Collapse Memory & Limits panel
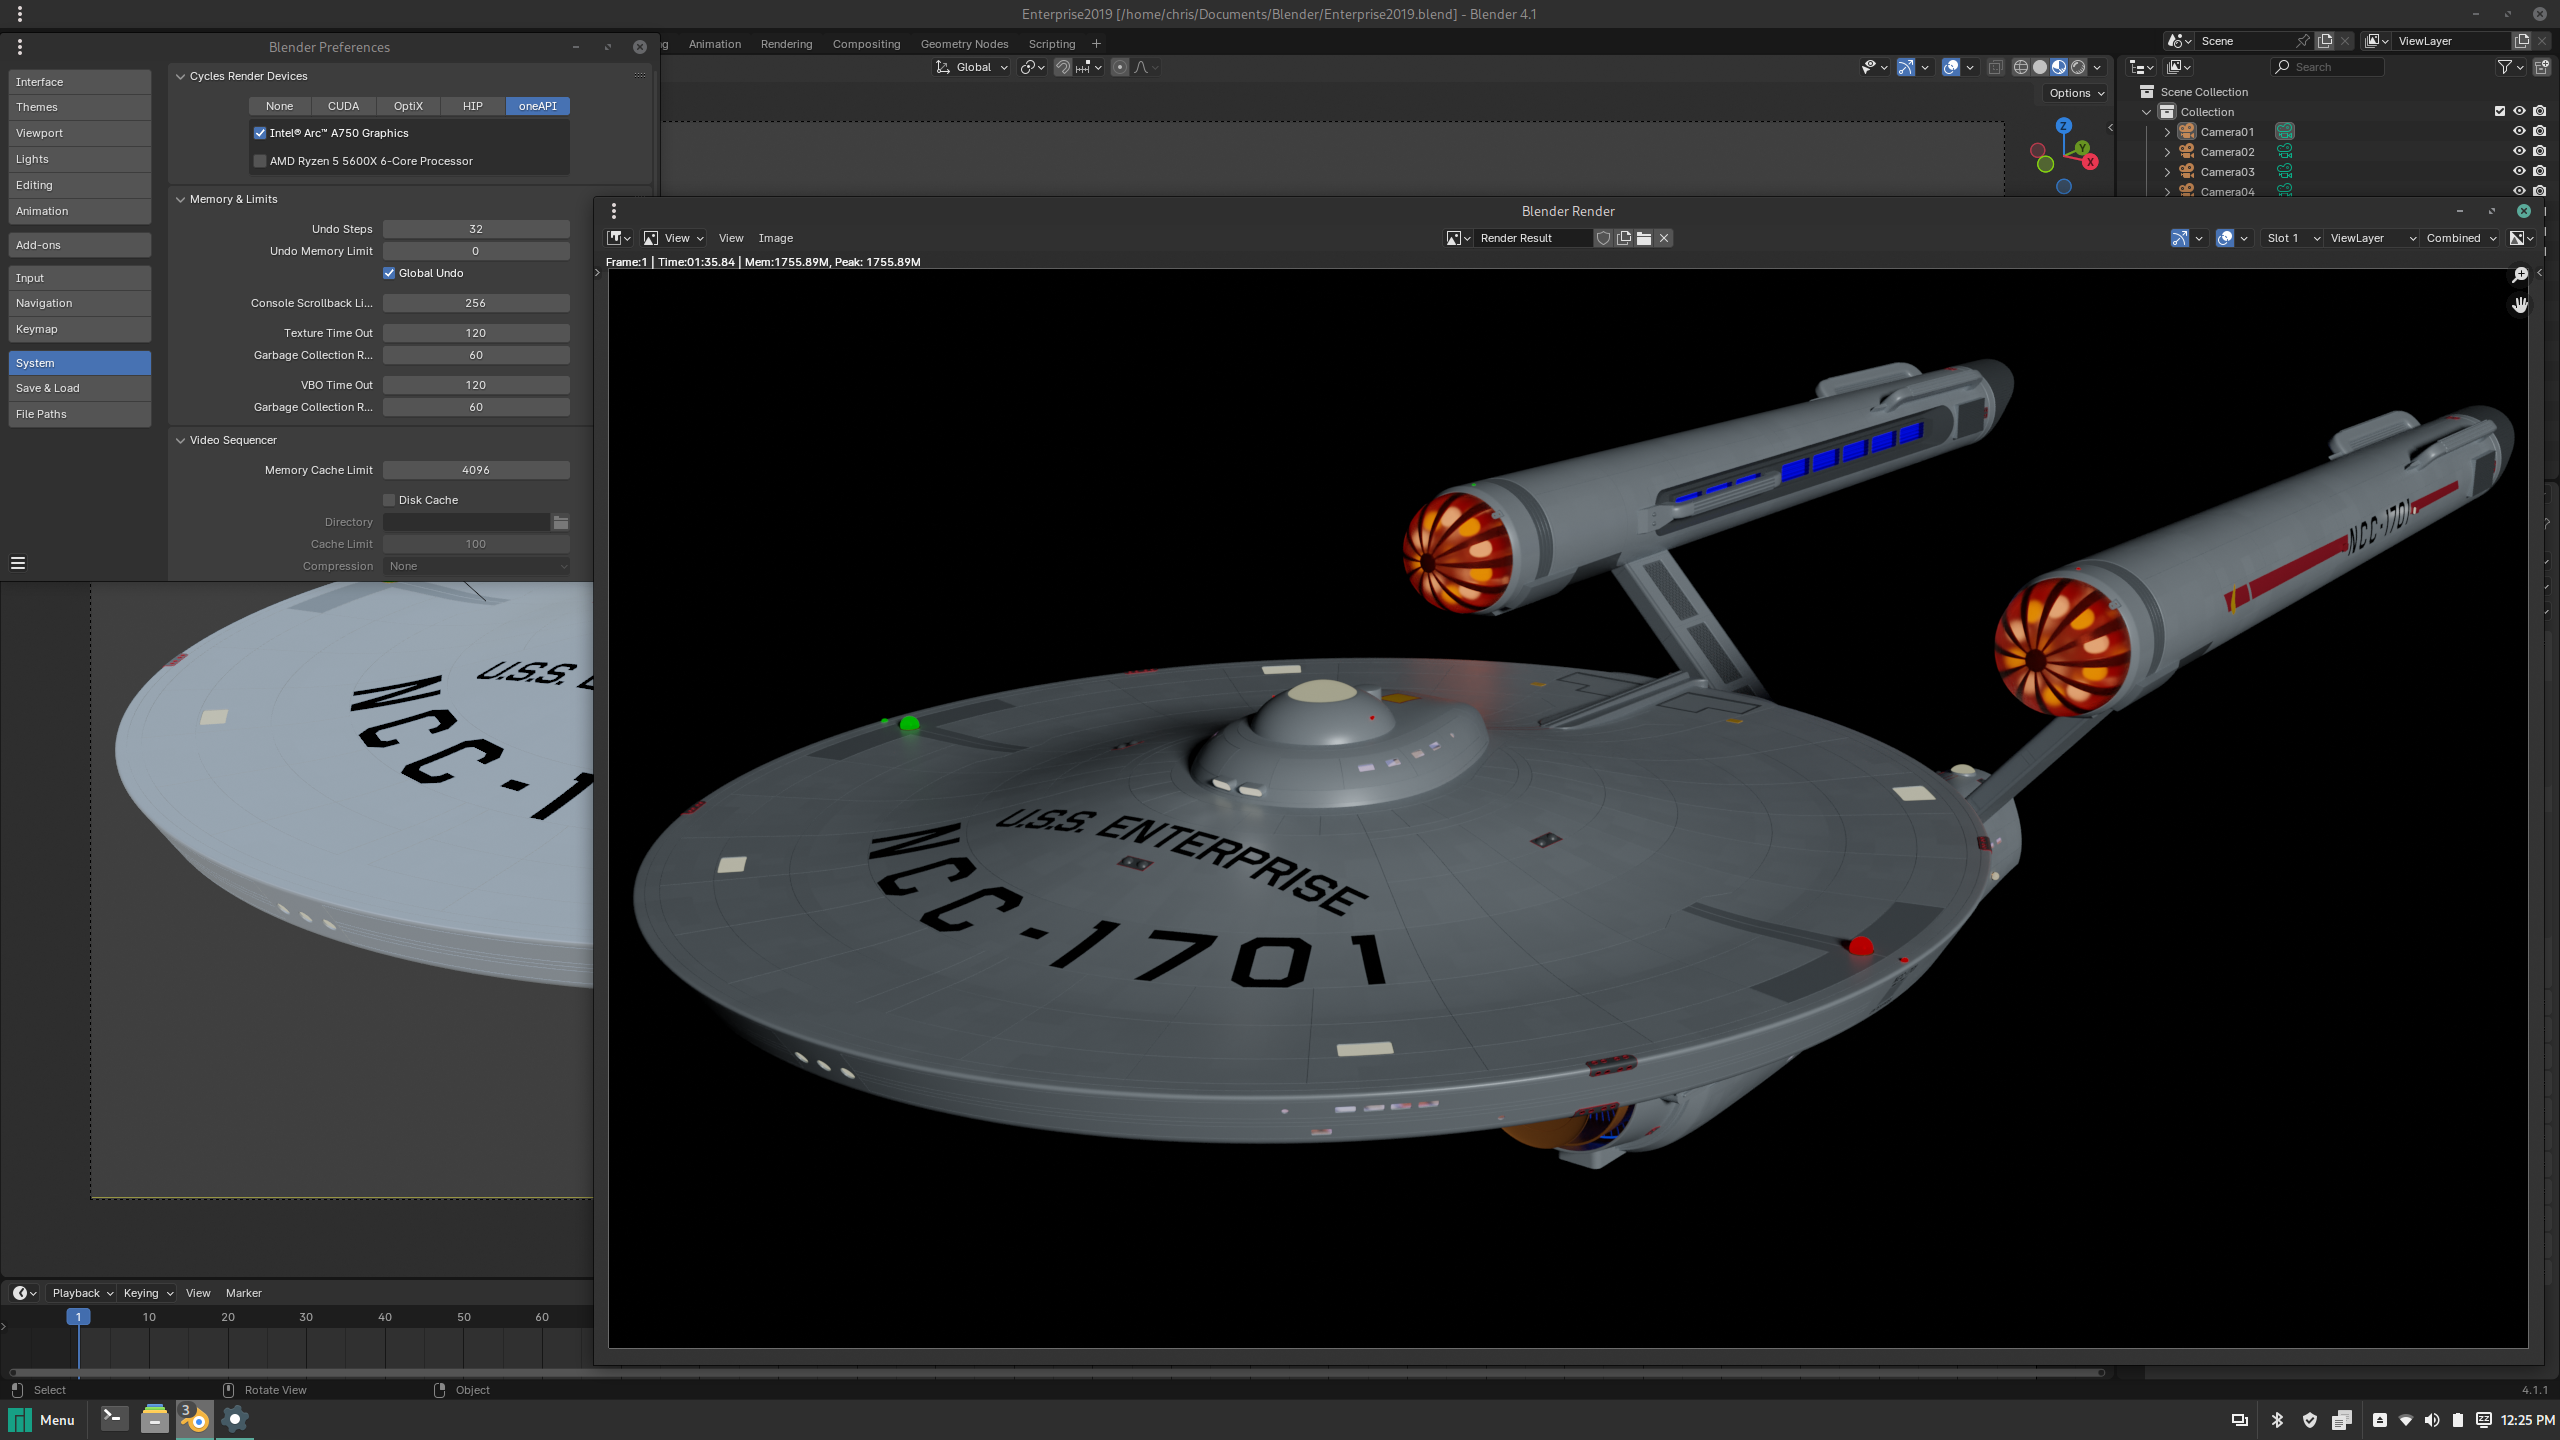This screenshot has width=2560, height=1440. tap(181, 199)
